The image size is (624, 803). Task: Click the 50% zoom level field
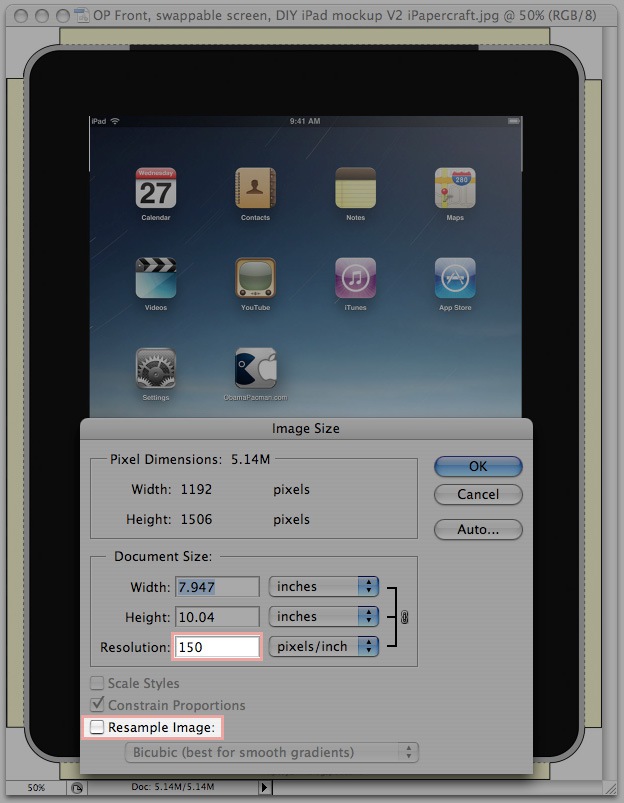(x=36, y=788)
